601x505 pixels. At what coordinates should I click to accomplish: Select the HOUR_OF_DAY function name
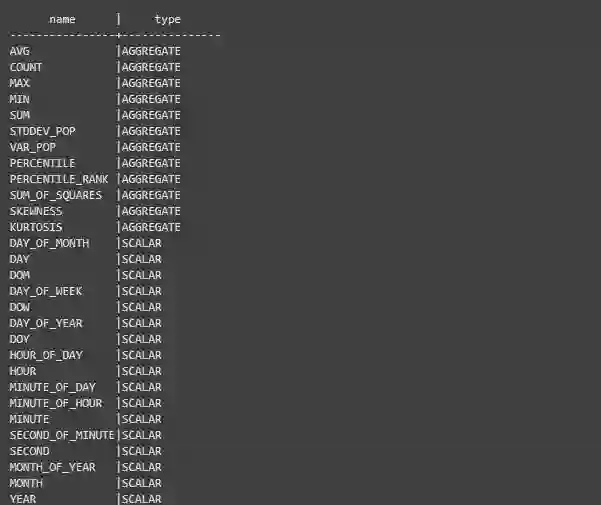(x=46, y=355)
